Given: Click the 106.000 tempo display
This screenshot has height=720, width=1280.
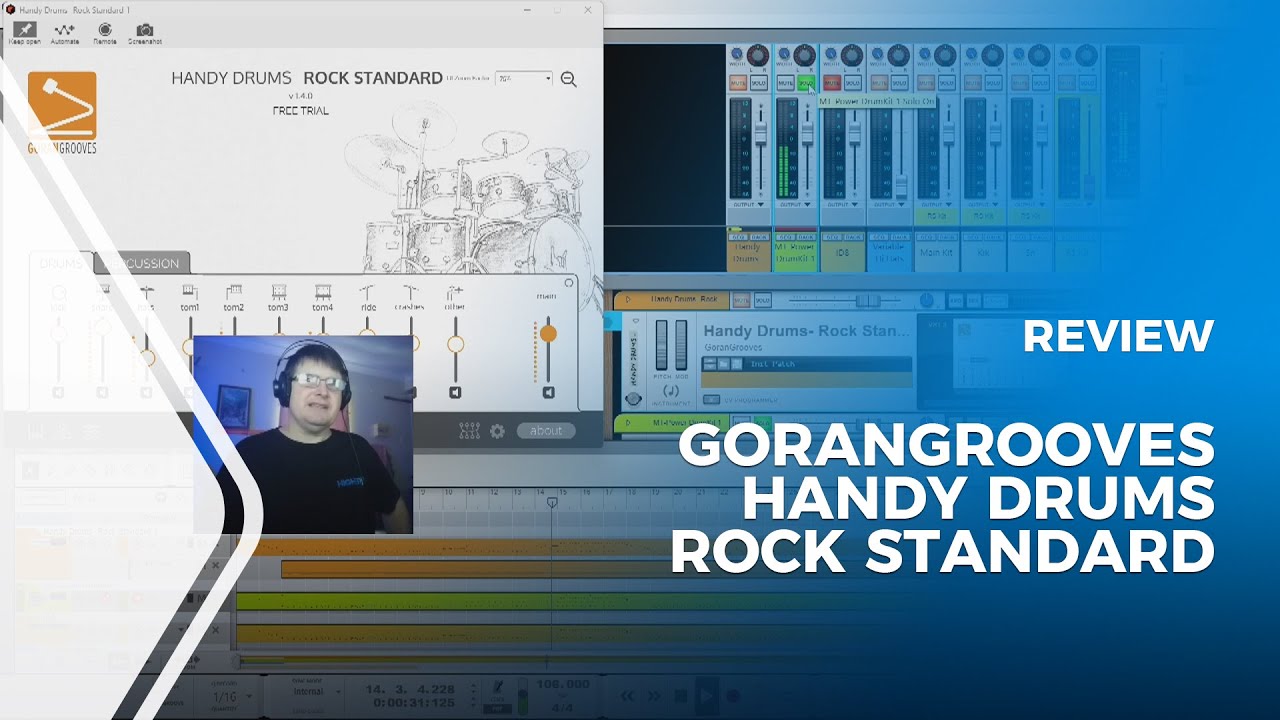Looking at the screenshot, I should (x=563, y=685).
